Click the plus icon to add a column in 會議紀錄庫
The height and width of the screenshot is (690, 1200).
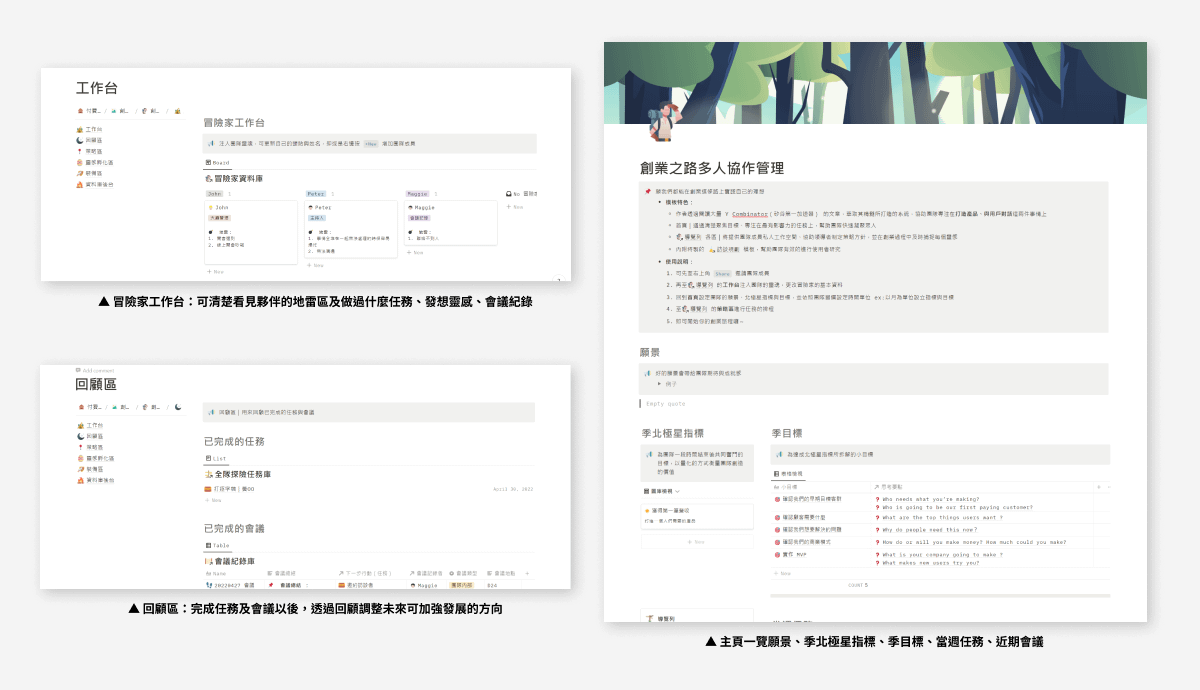point(528,574)
